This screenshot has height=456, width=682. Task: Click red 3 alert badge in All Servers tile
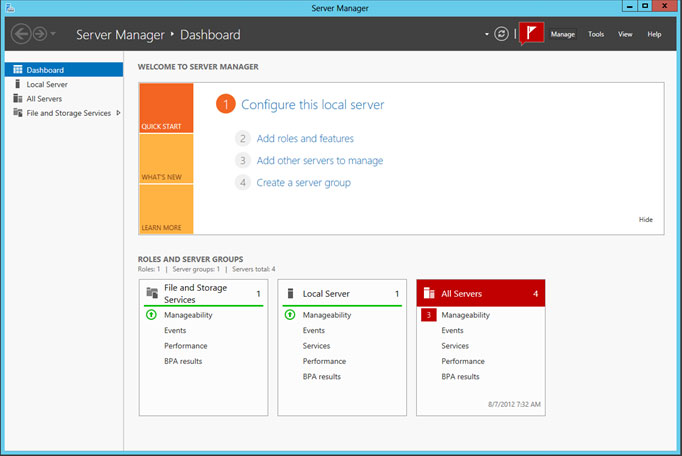[428, 315]
